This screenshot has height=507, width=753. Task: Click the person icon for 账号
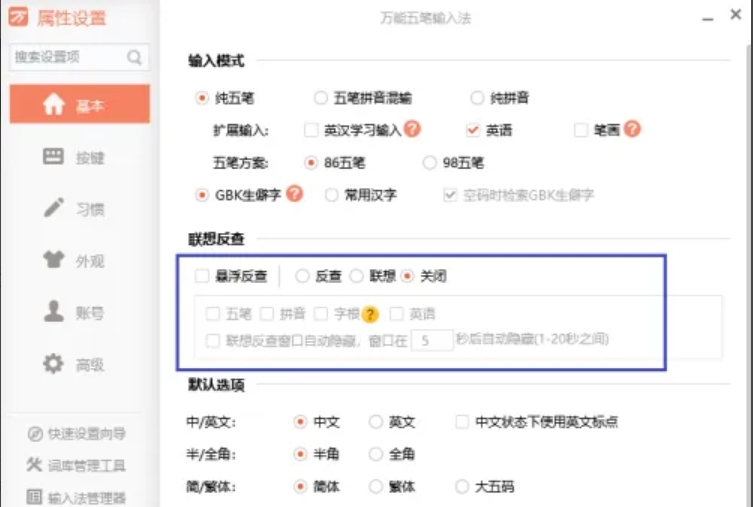(x=53, y=311)
